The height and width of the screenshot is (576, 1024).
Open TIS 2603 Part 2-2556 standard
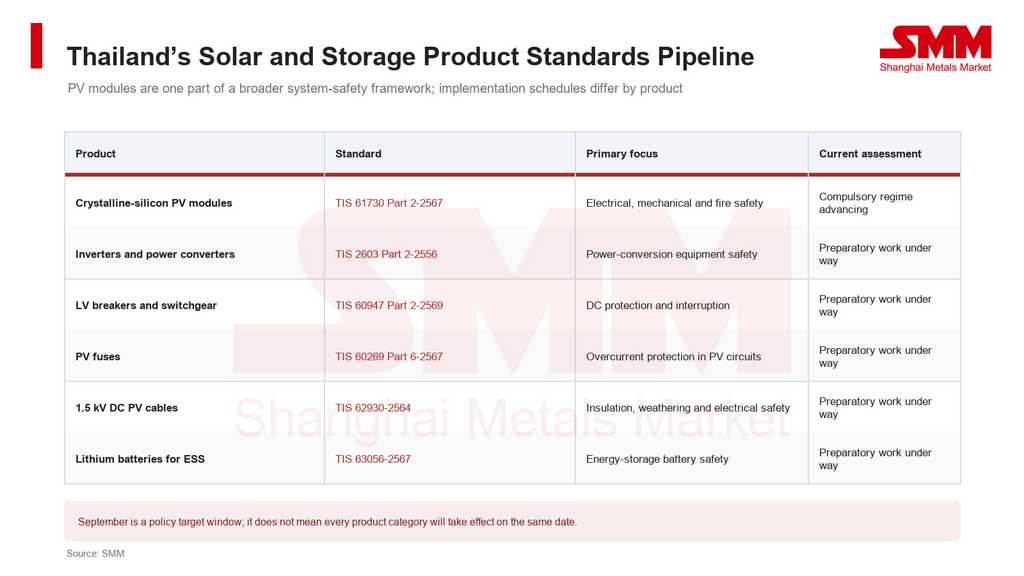(x=386, y=254)
